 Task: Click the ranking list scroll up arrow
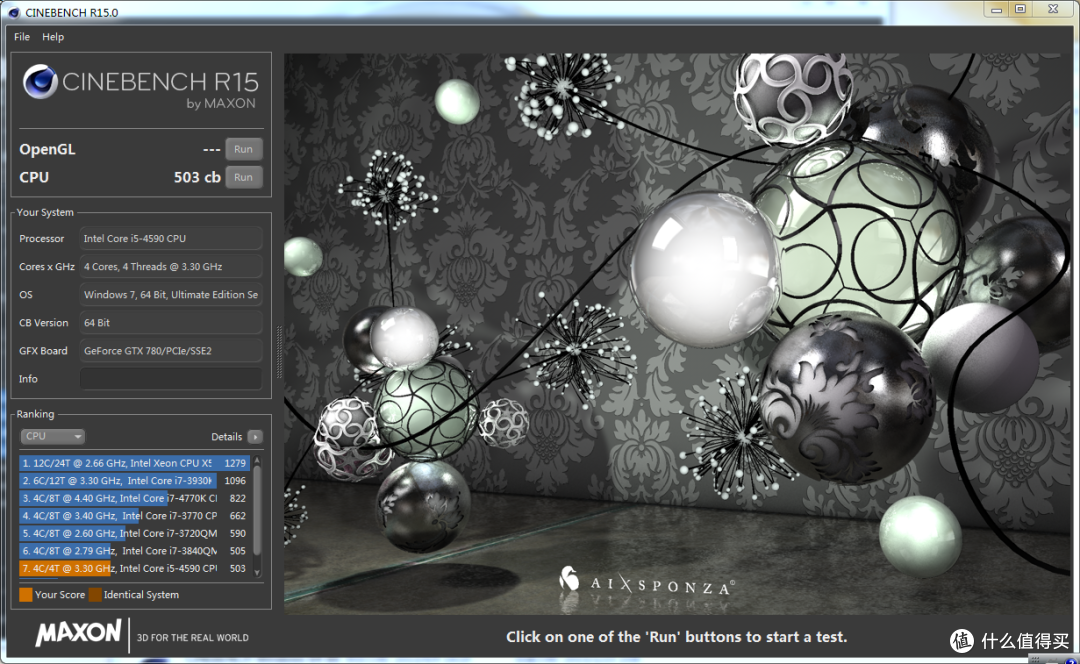click(x=258, y=459)
